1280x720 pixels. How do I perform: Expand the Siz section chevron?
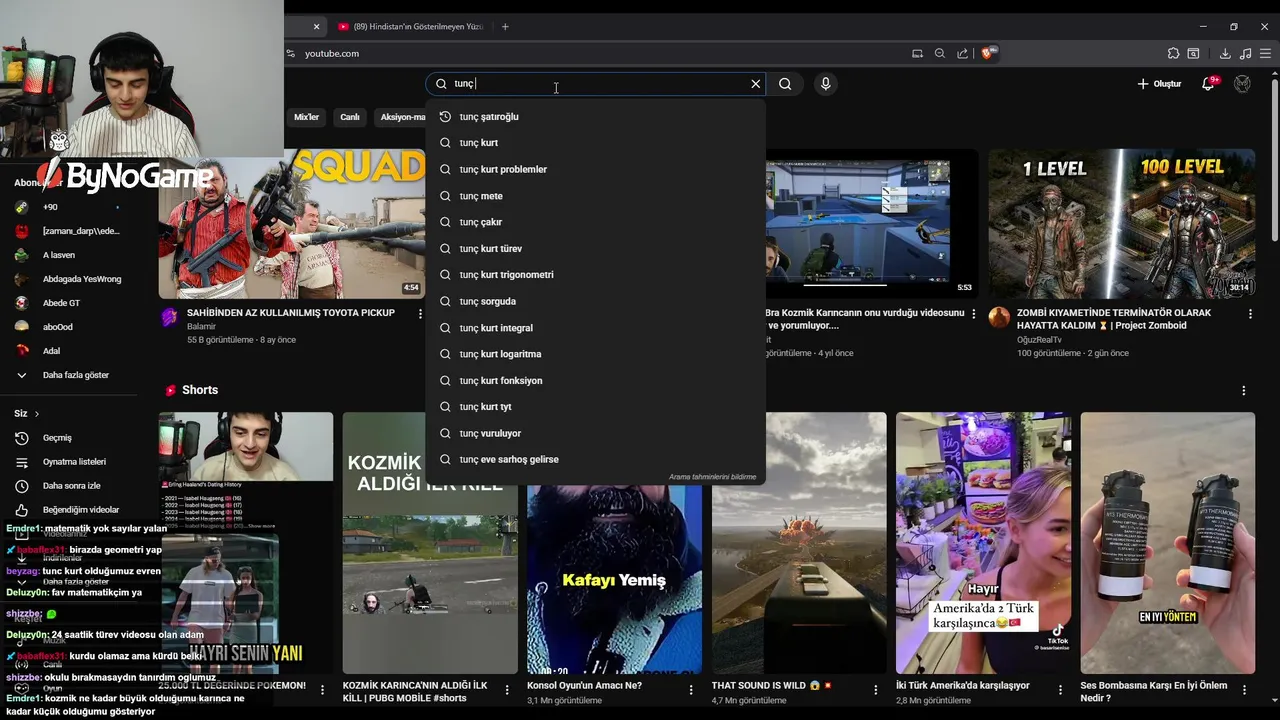click(x=37, y=414)
